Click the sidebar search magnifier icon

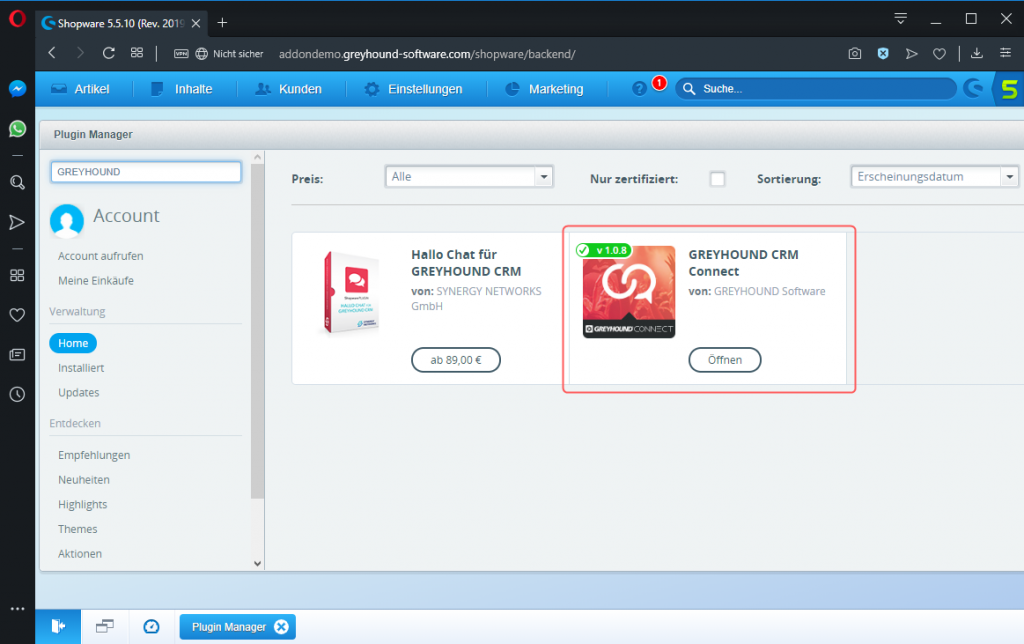18,182
